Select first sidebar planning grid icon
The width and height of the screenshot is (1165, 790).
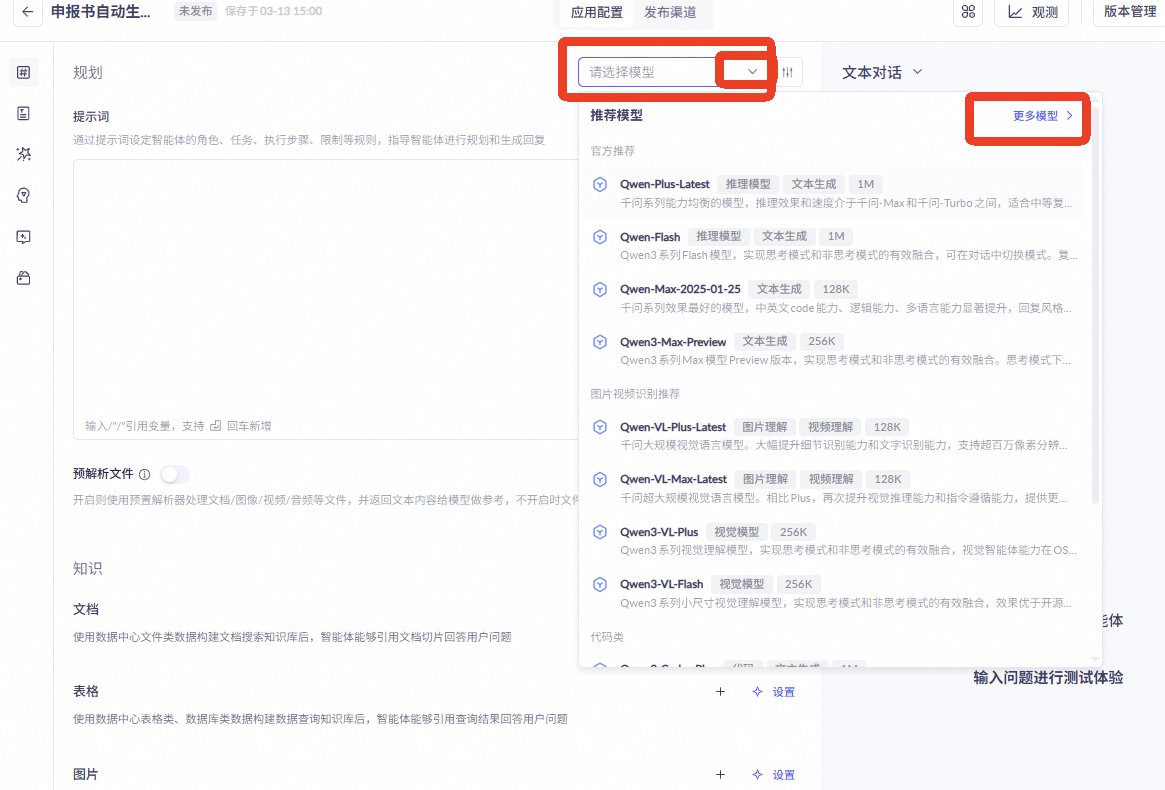[x=24, y=72]
